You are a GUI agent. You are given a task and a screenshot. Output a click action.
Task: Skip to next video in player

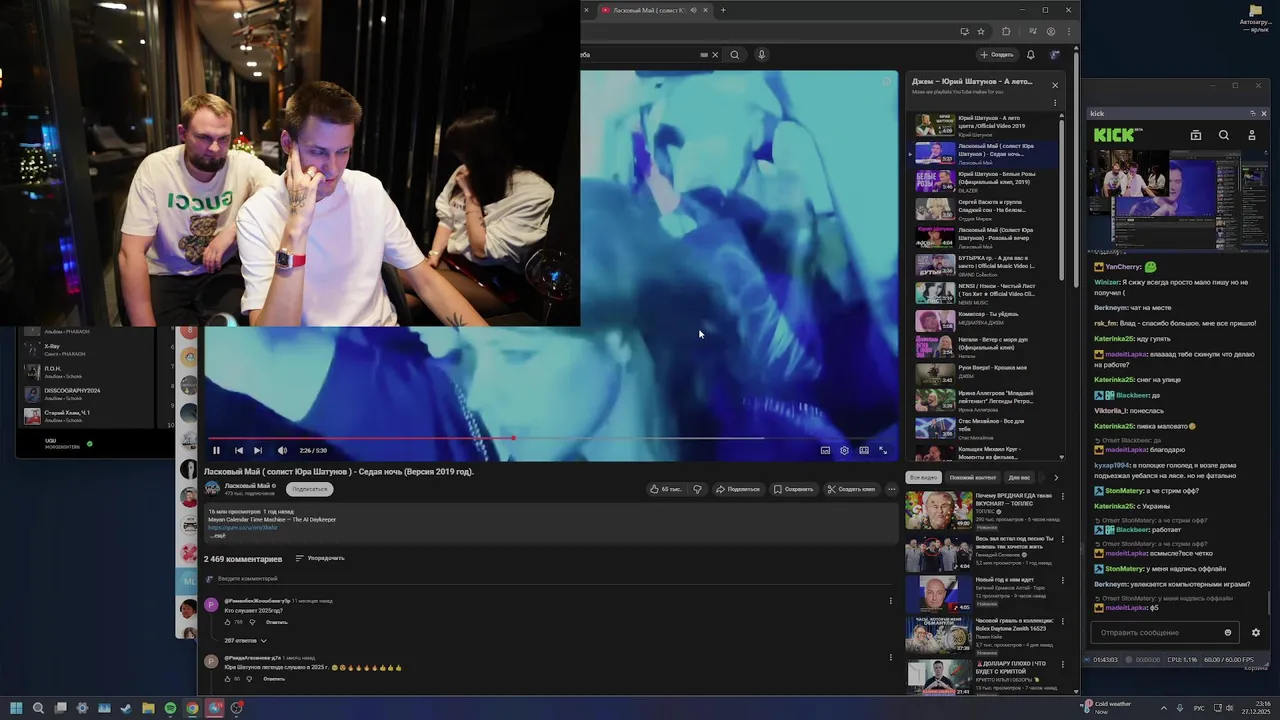coord(258,451)
